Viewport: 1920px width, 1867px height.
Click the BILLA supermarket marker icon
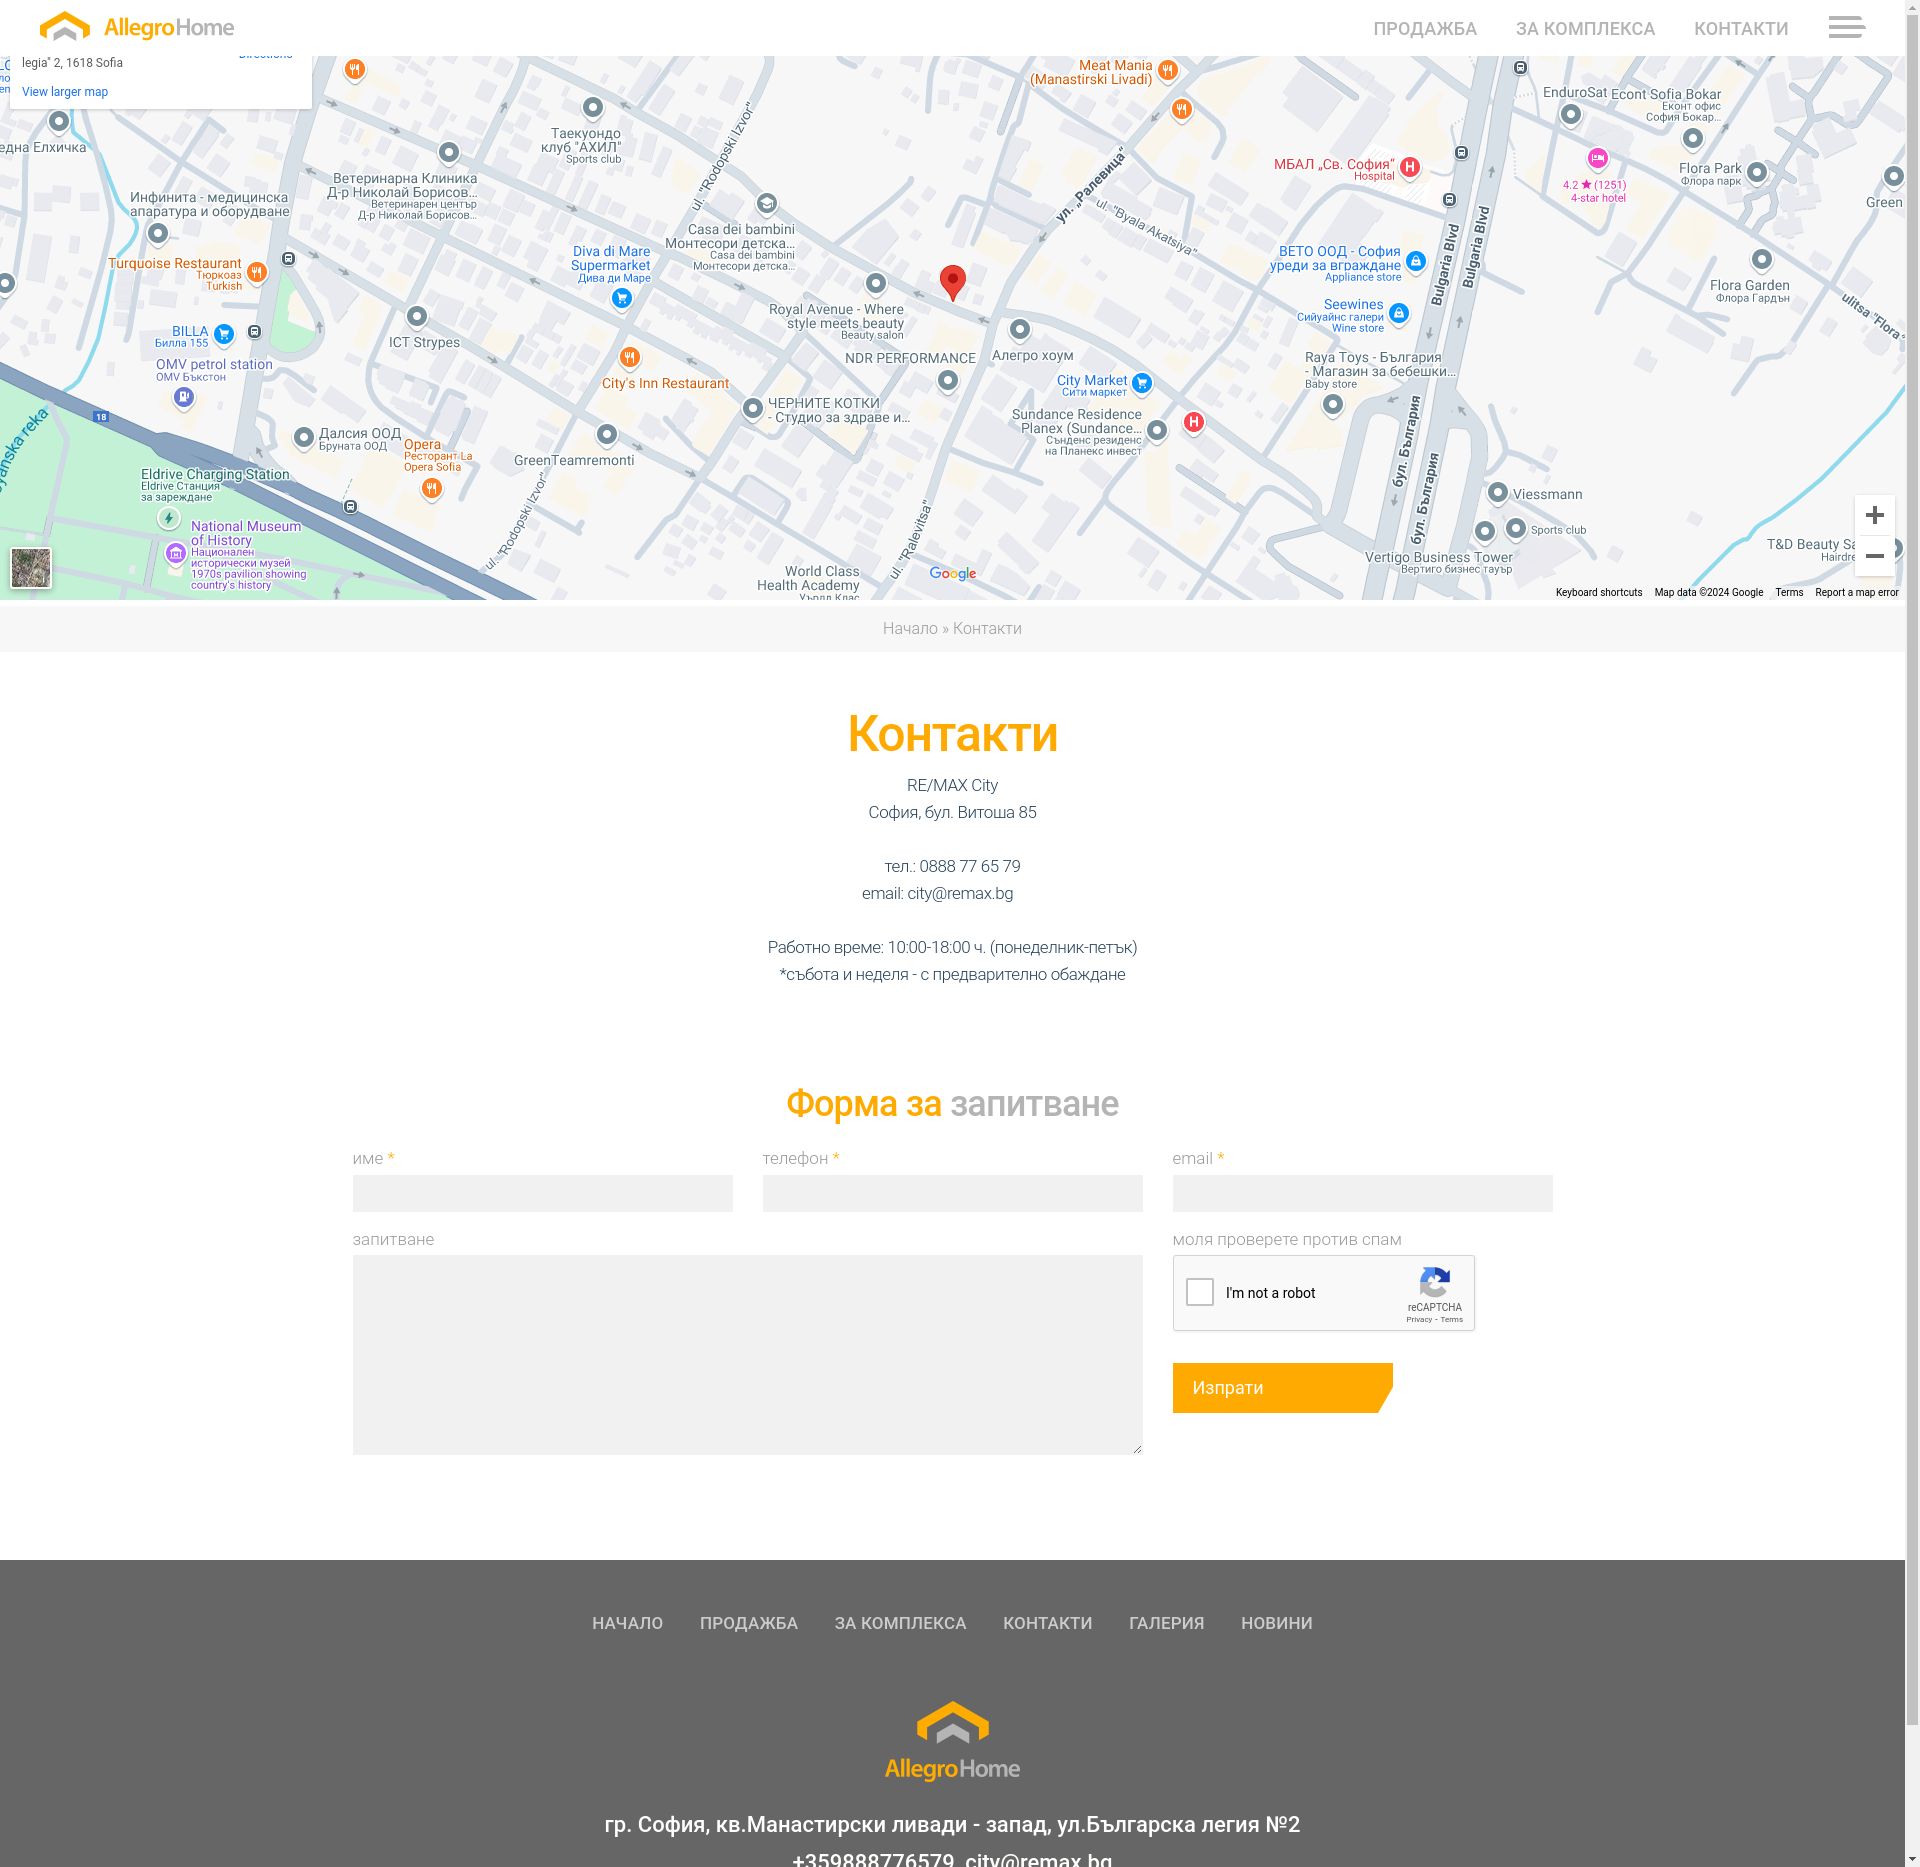click(224, 334)
